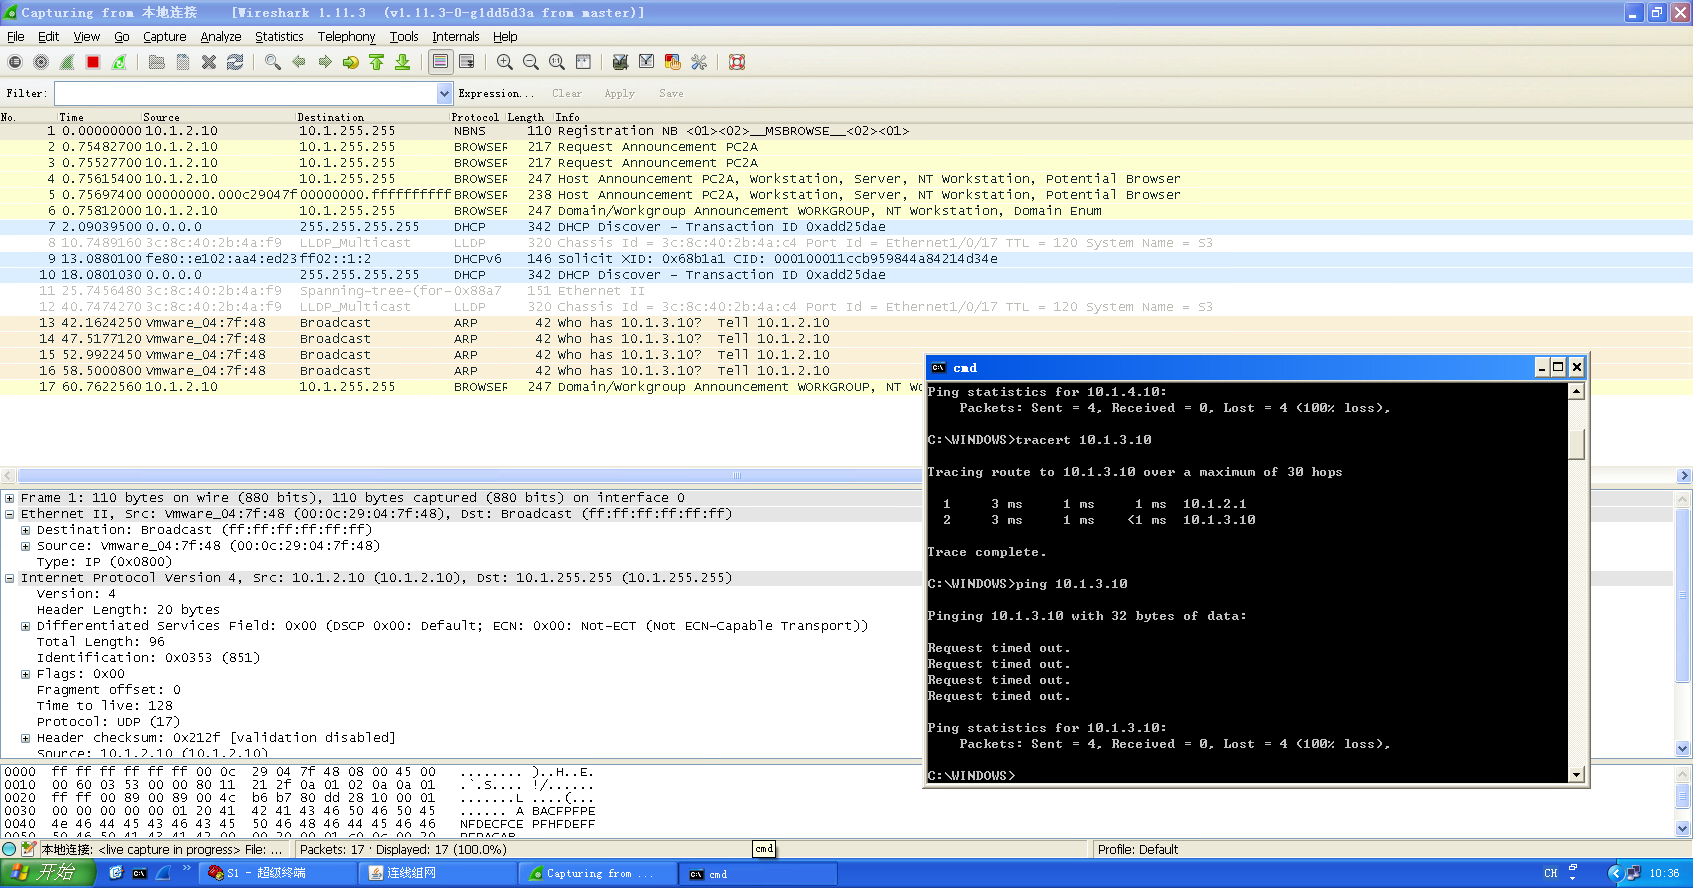
Task: Find a packet (magnifier icon)
Action: [273, 62]
